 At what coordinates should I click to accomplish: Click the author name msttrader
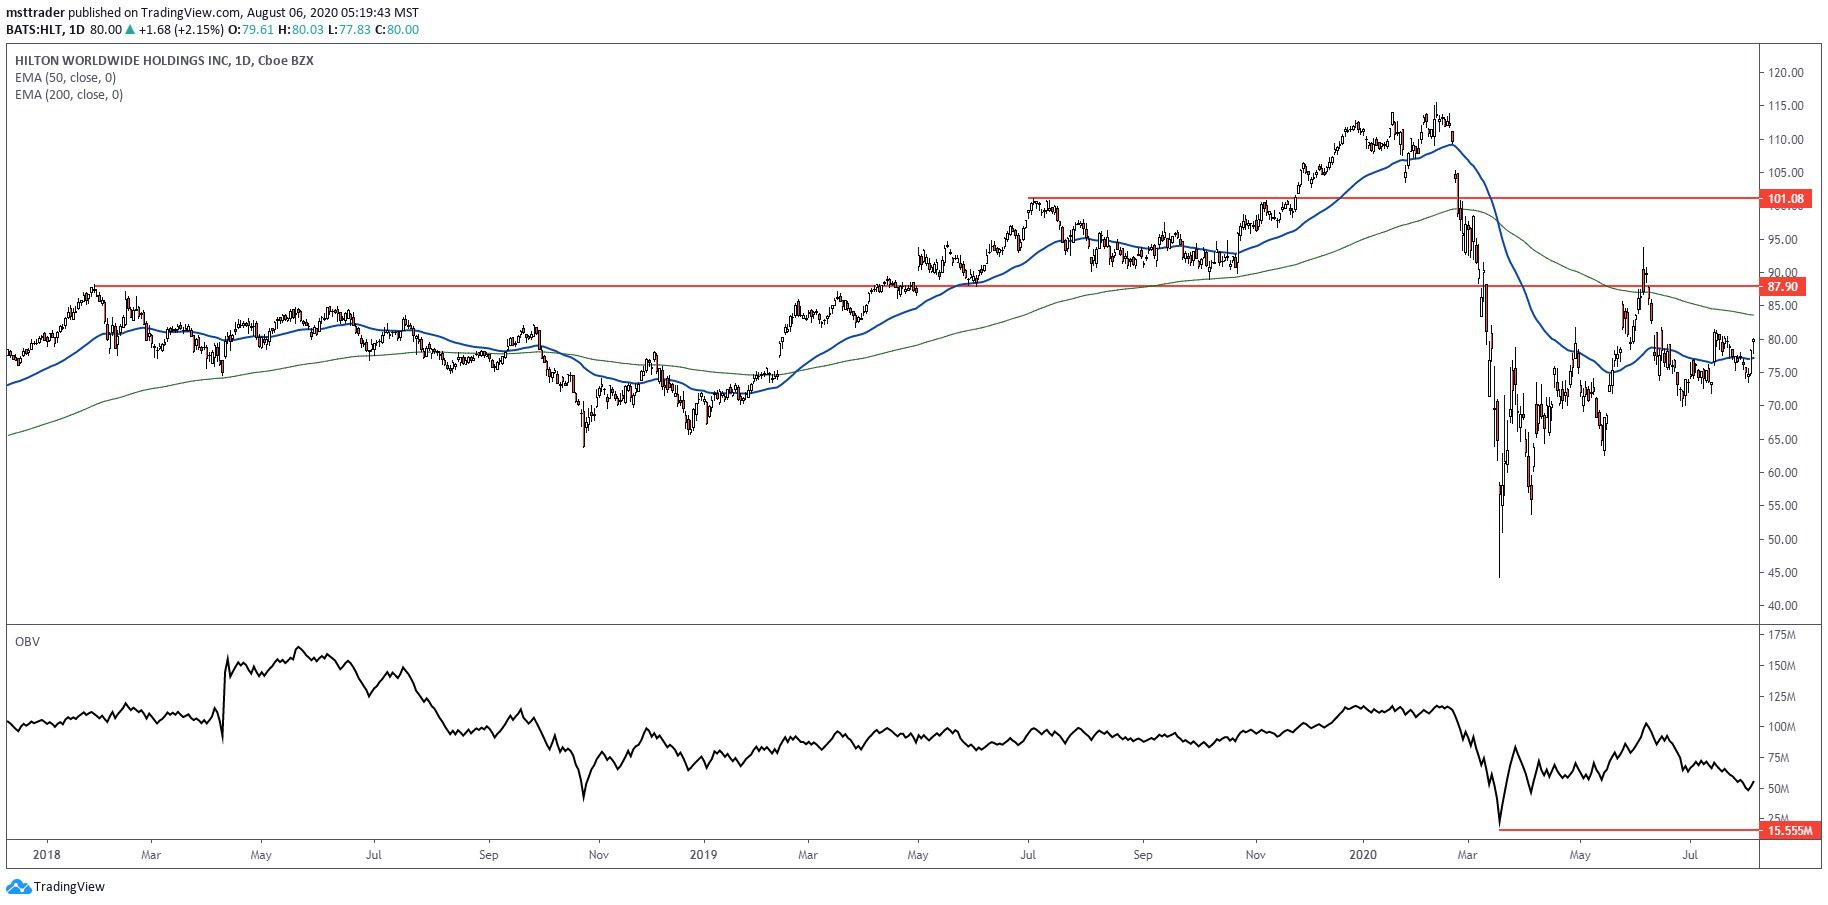pyautogui.click(x=35, y=13)
